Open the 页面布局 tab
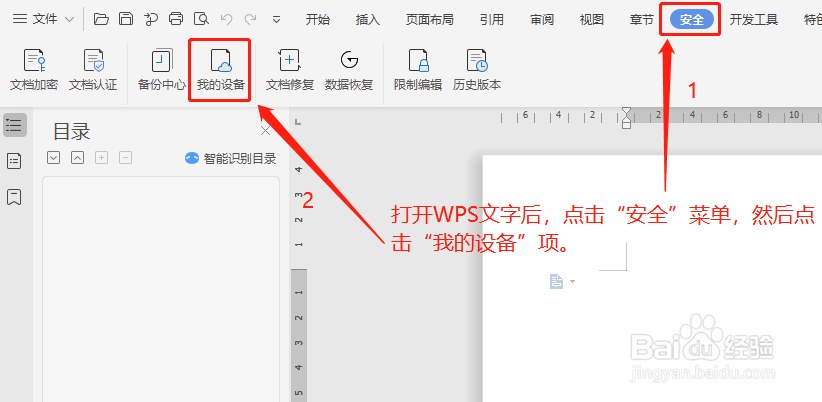Screen dimensions: 822x402 [429, 20]
